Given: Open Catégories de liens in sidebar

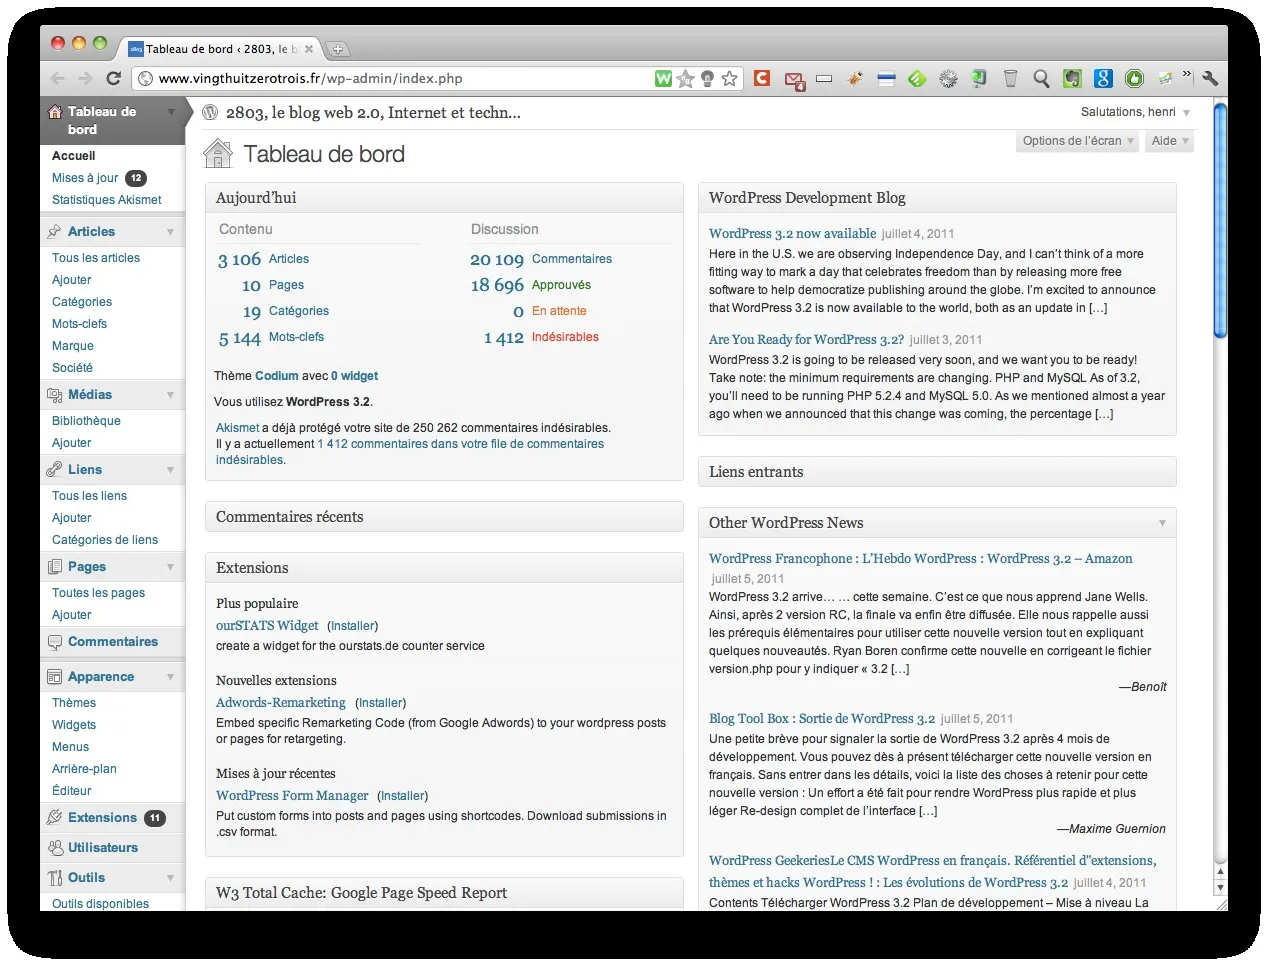Looking at the screenshot, I should tap(105, 540).
